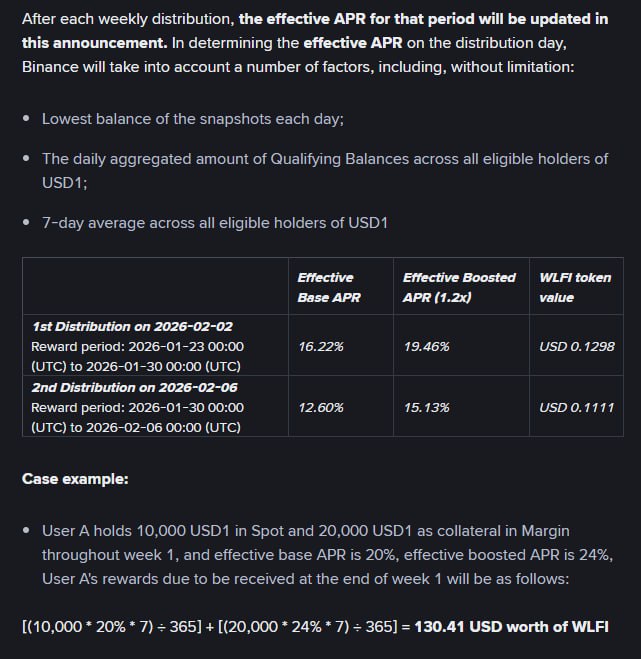Click the "Lowest balance of the snapshots" bullet
This screenshot has width=641, height=659.
pos(192,118)
